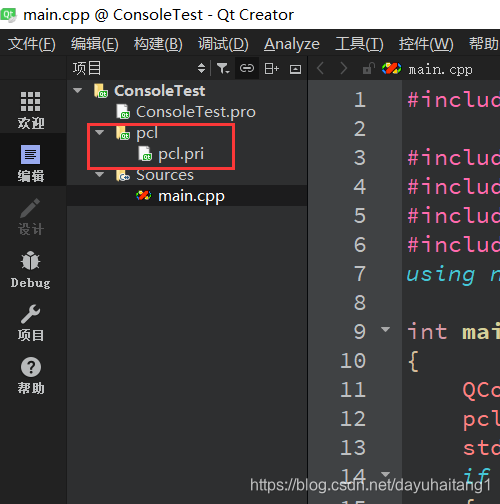The height and width of the screenshot is (504, 500).
Task: Open the Welcome (欢迎) mode
Action: click(x=31, y=110)
